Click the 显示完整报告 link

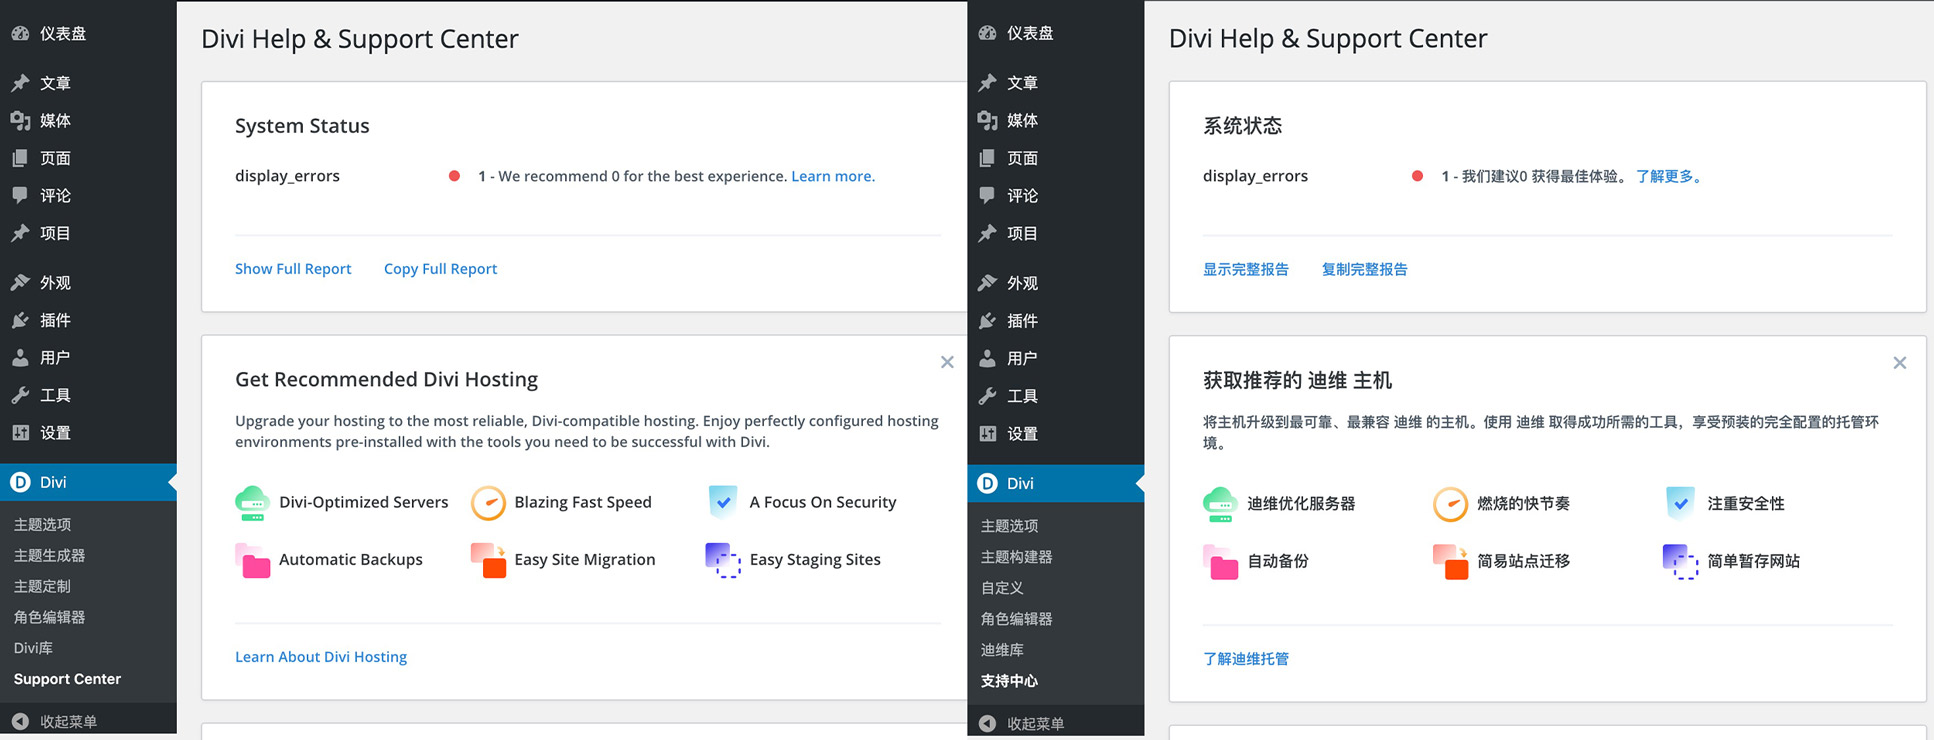click(1246, 269)
